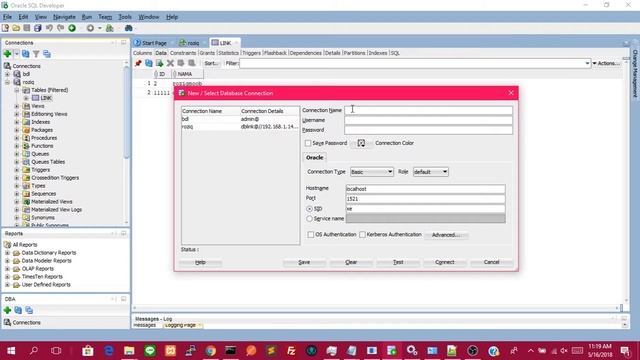Click the Delete Selected Row X icon
Viewport: 640px width, 360px height.
(170, 63)
